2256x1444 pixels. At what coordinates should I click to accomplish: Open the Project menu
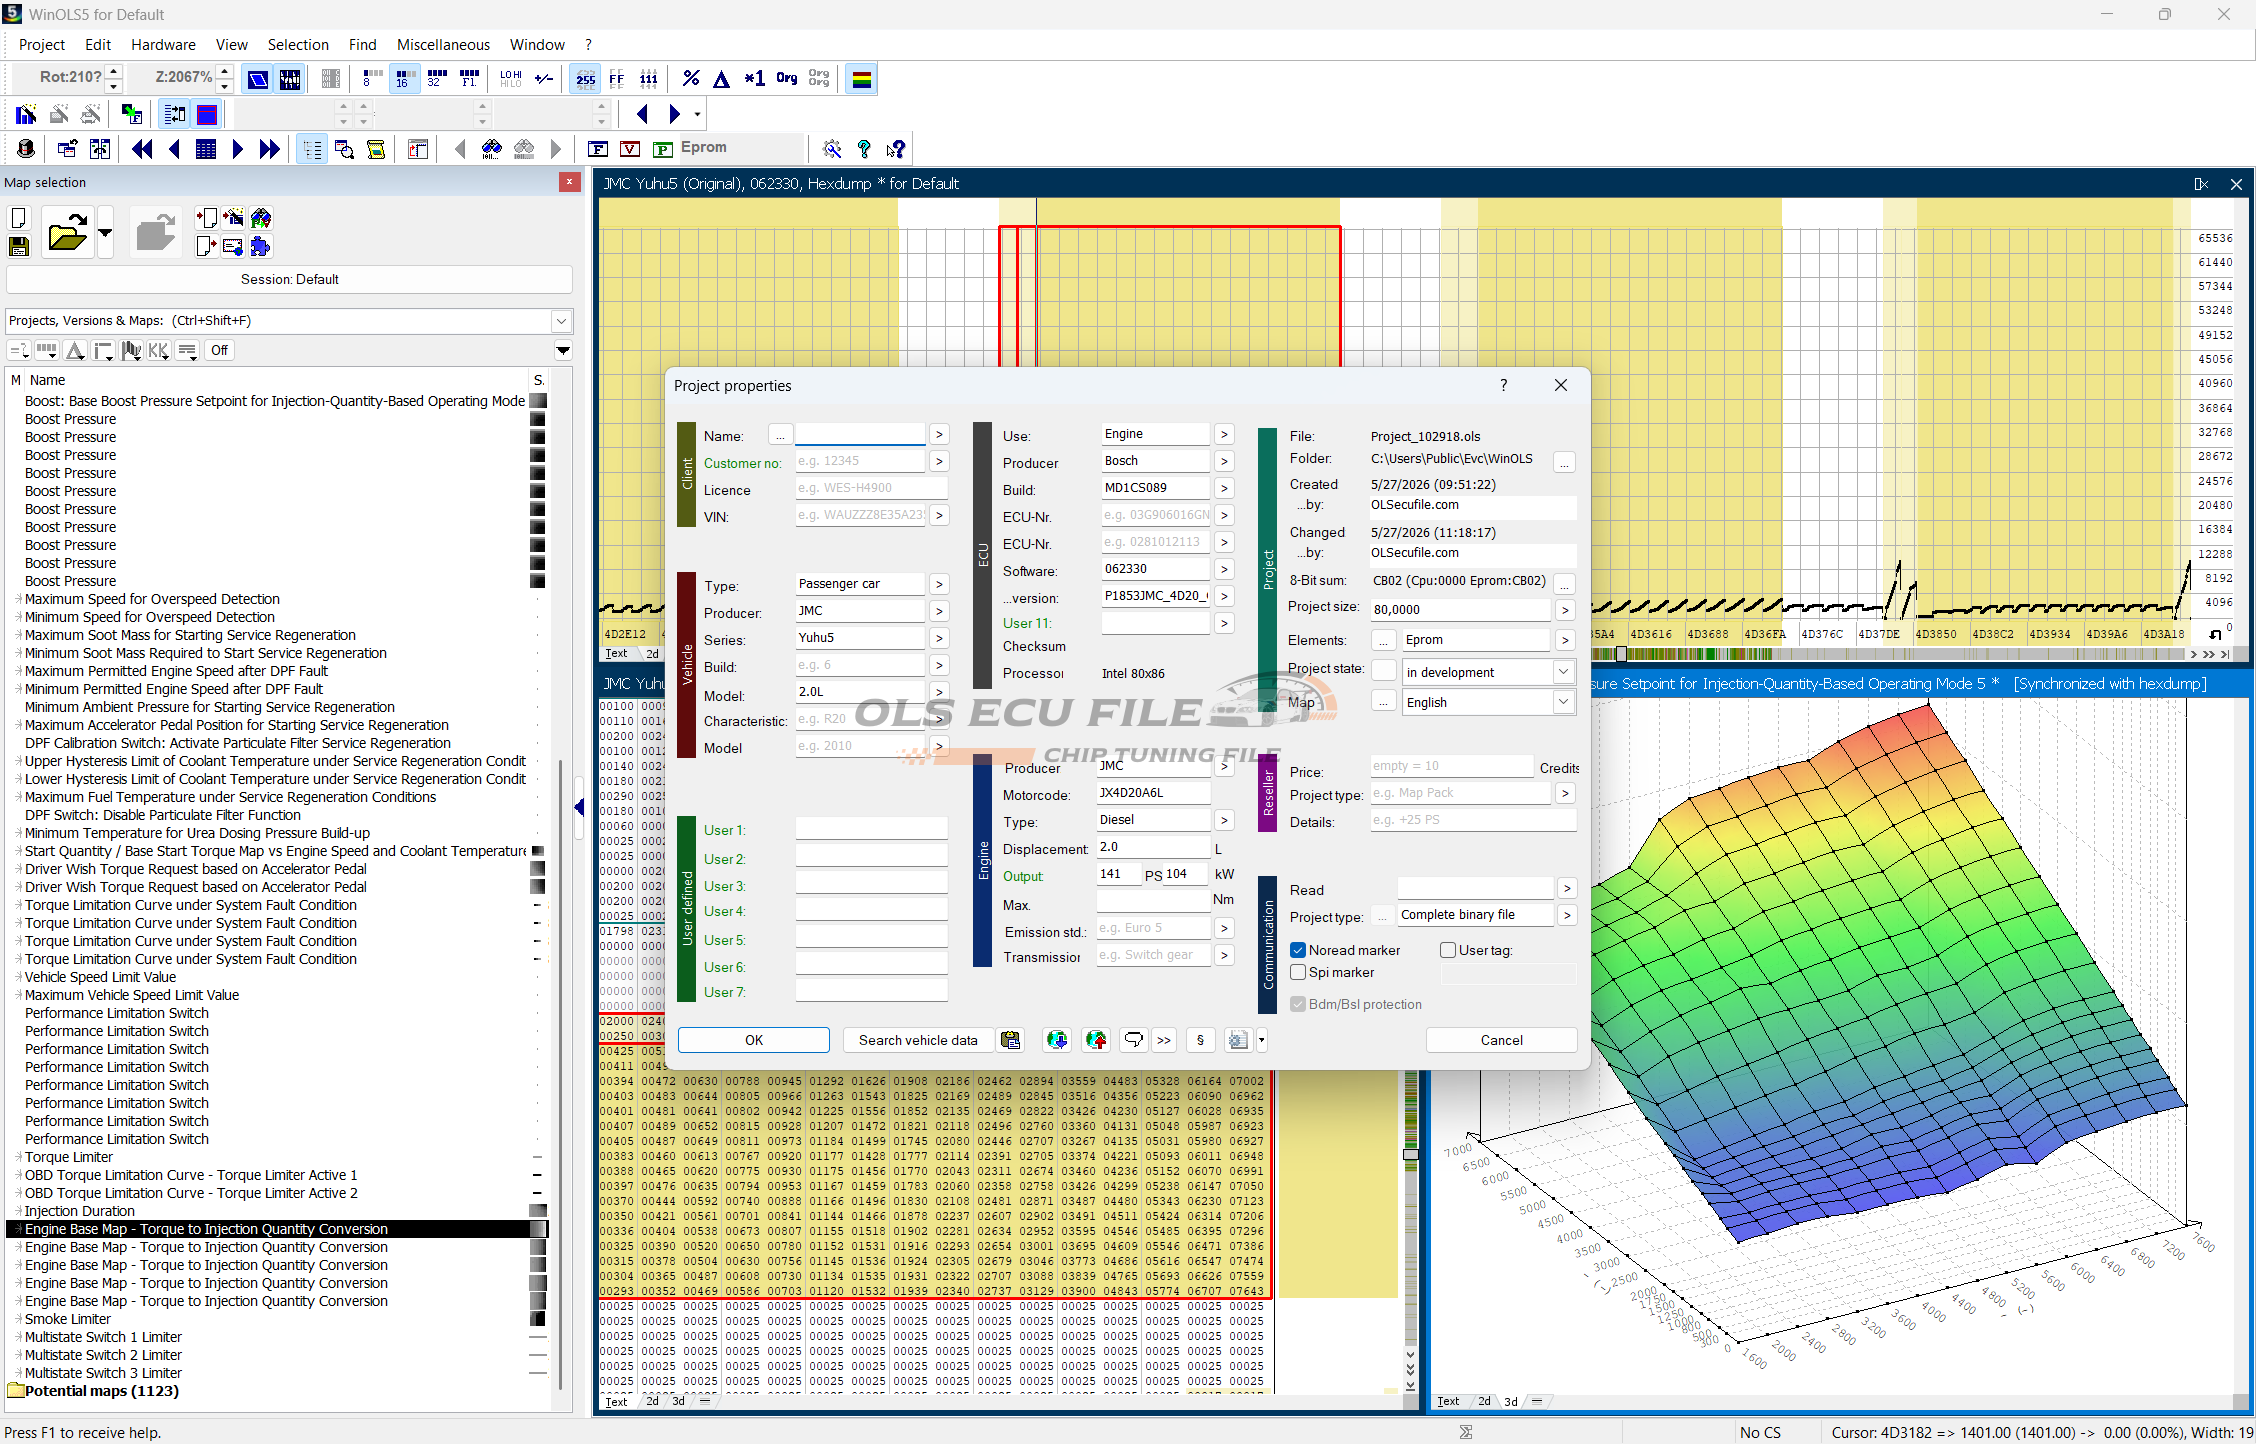42,45
